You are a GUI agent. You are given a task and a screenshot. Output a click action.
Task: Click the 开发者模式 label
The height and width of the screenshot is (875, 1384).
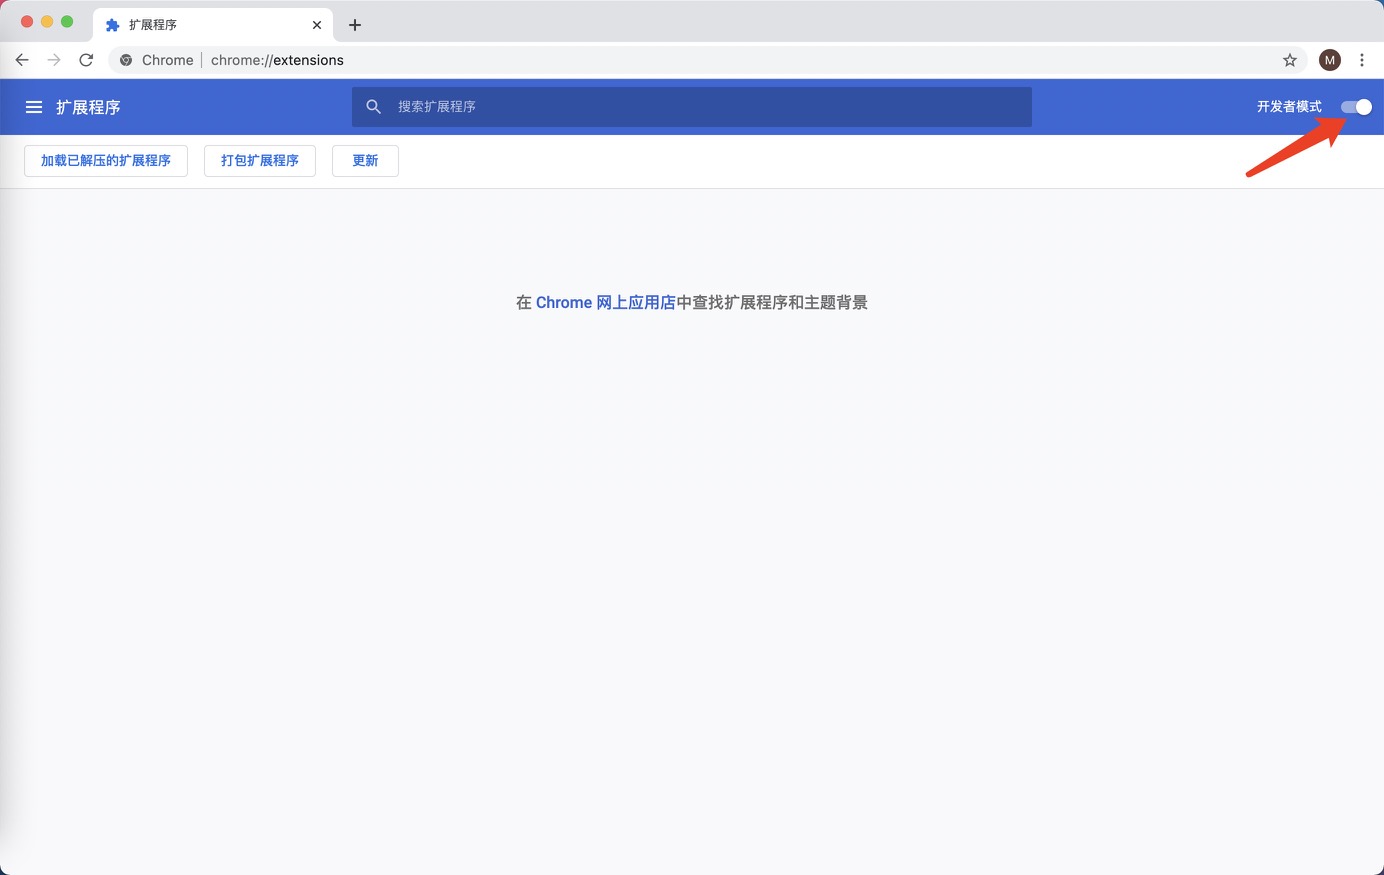coord(1287,107)
